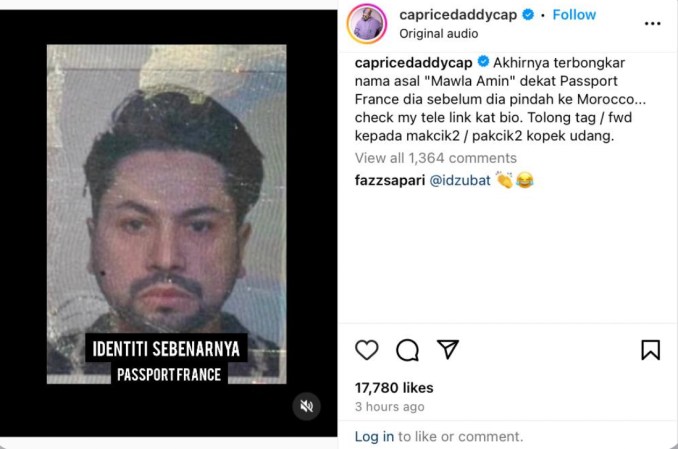Share post with paper plane icon

[448, 349]
